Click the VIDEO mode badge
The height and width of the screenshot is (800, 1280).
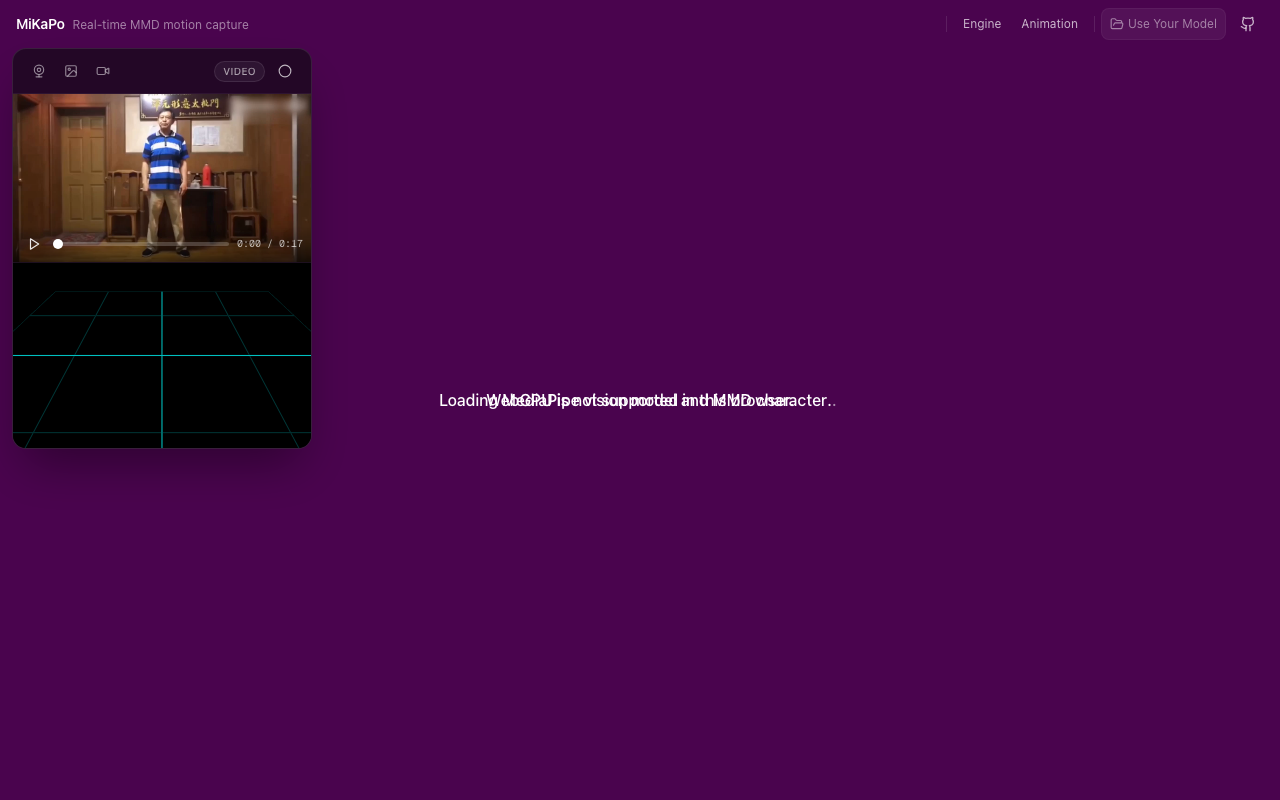[x=239, y=71]
